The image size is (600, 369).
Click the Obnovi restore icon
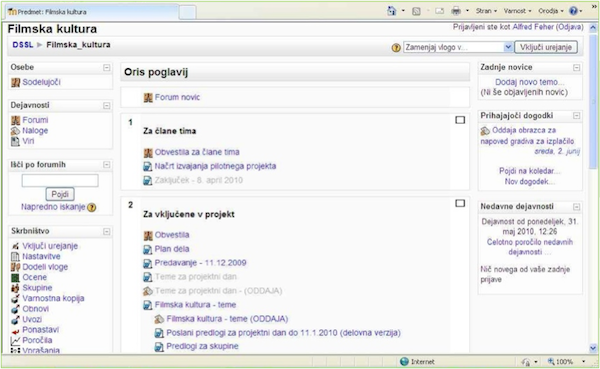click(x=15, y=309)
